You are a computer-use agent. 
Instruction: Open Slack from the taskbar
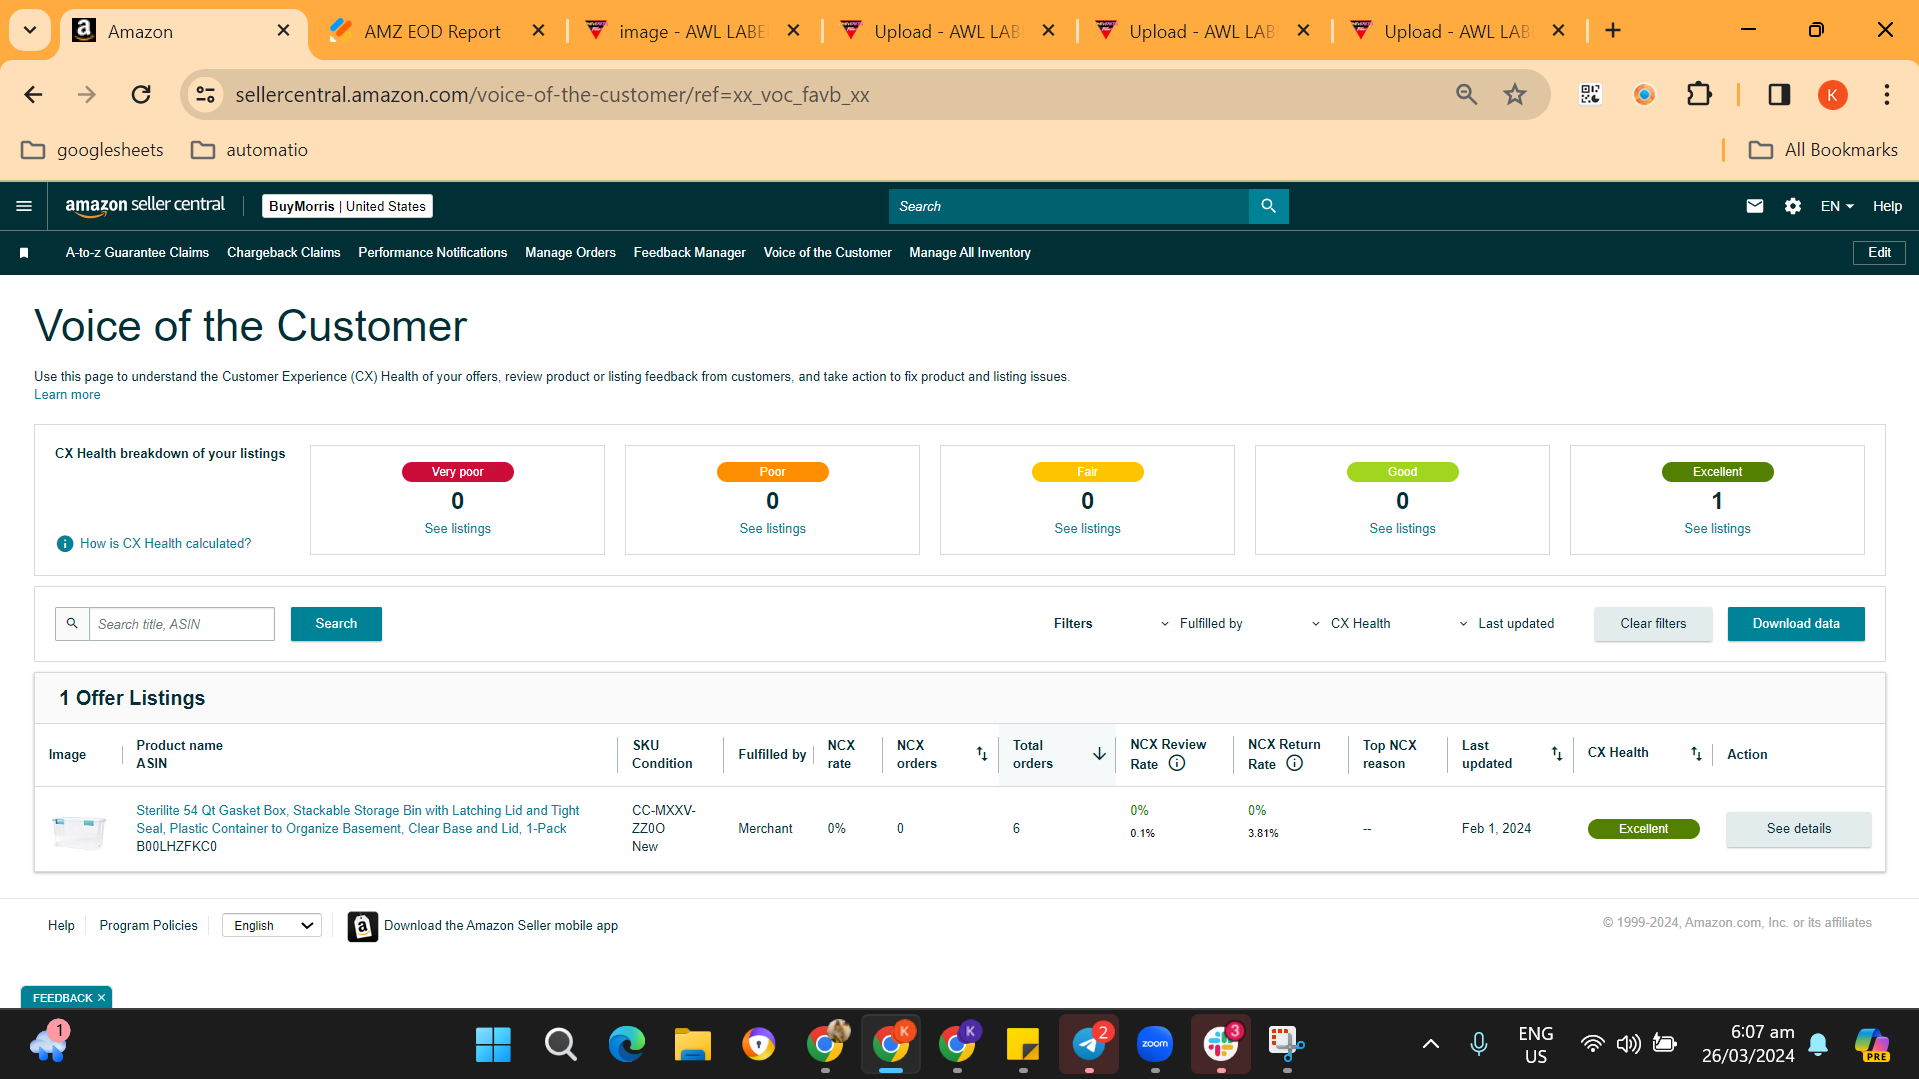[x=1221, y=1044]
